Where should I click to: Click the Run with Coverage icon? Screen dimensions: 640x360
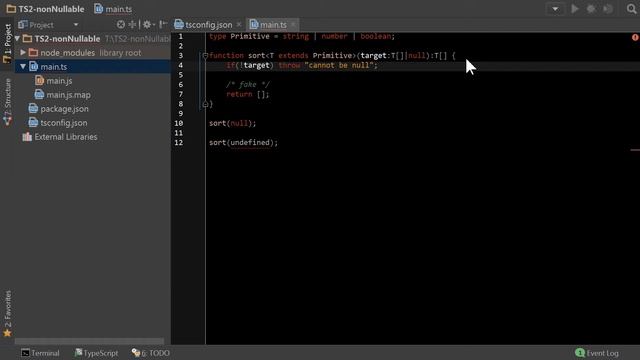tap(608, 9)
